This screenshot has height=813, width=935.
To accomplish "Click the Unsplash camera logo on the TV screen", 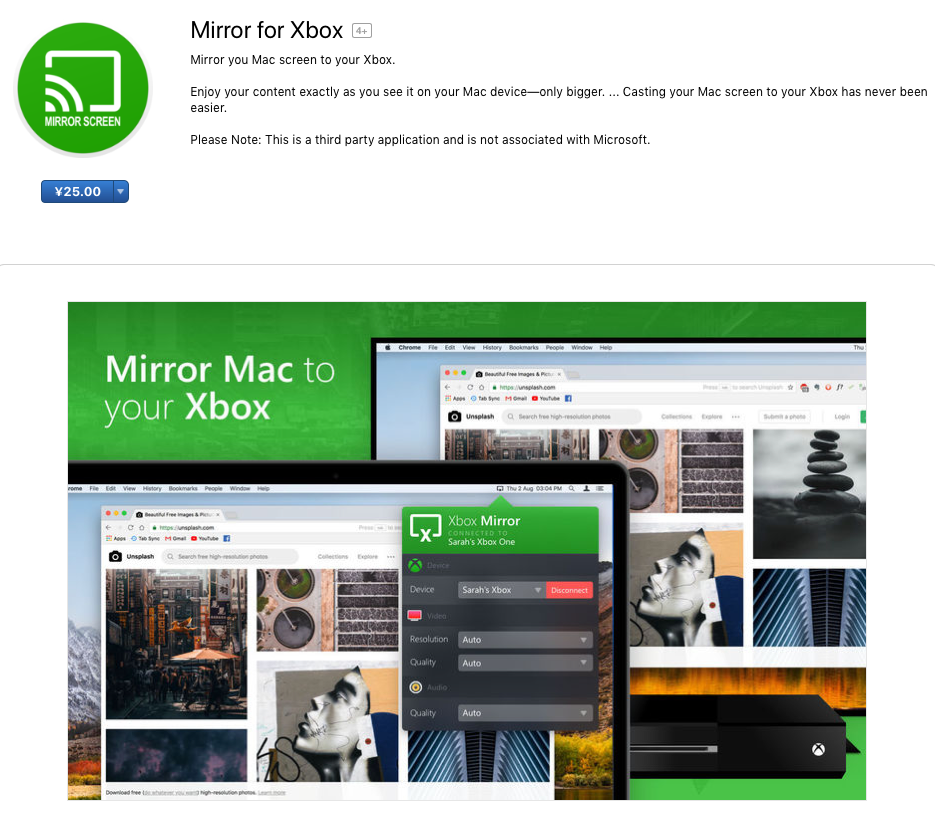I will 454,416.
